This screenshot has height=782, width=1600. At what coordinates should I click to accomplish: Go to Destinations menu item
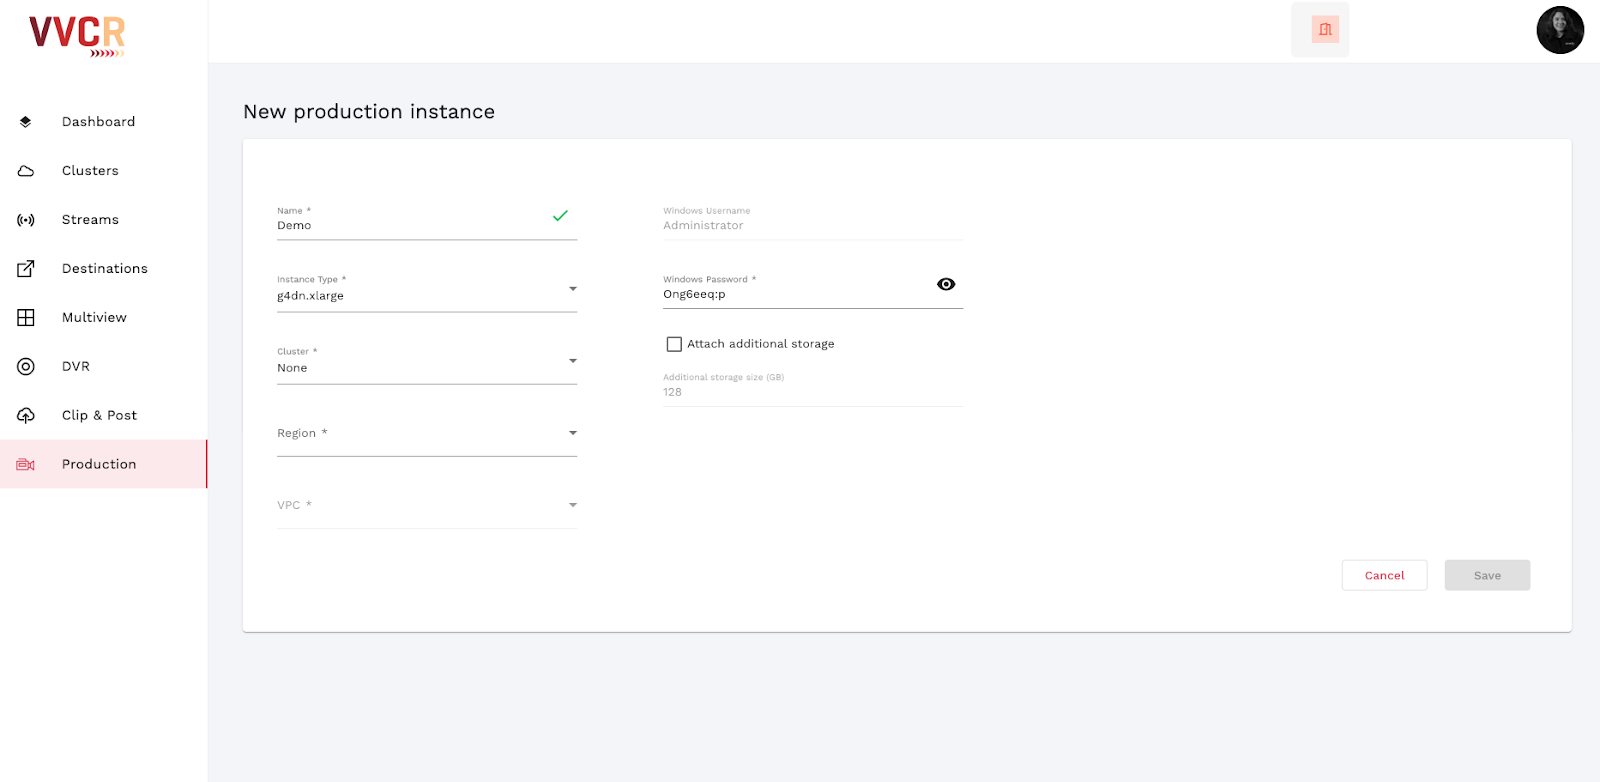click(x=104, y=269)
